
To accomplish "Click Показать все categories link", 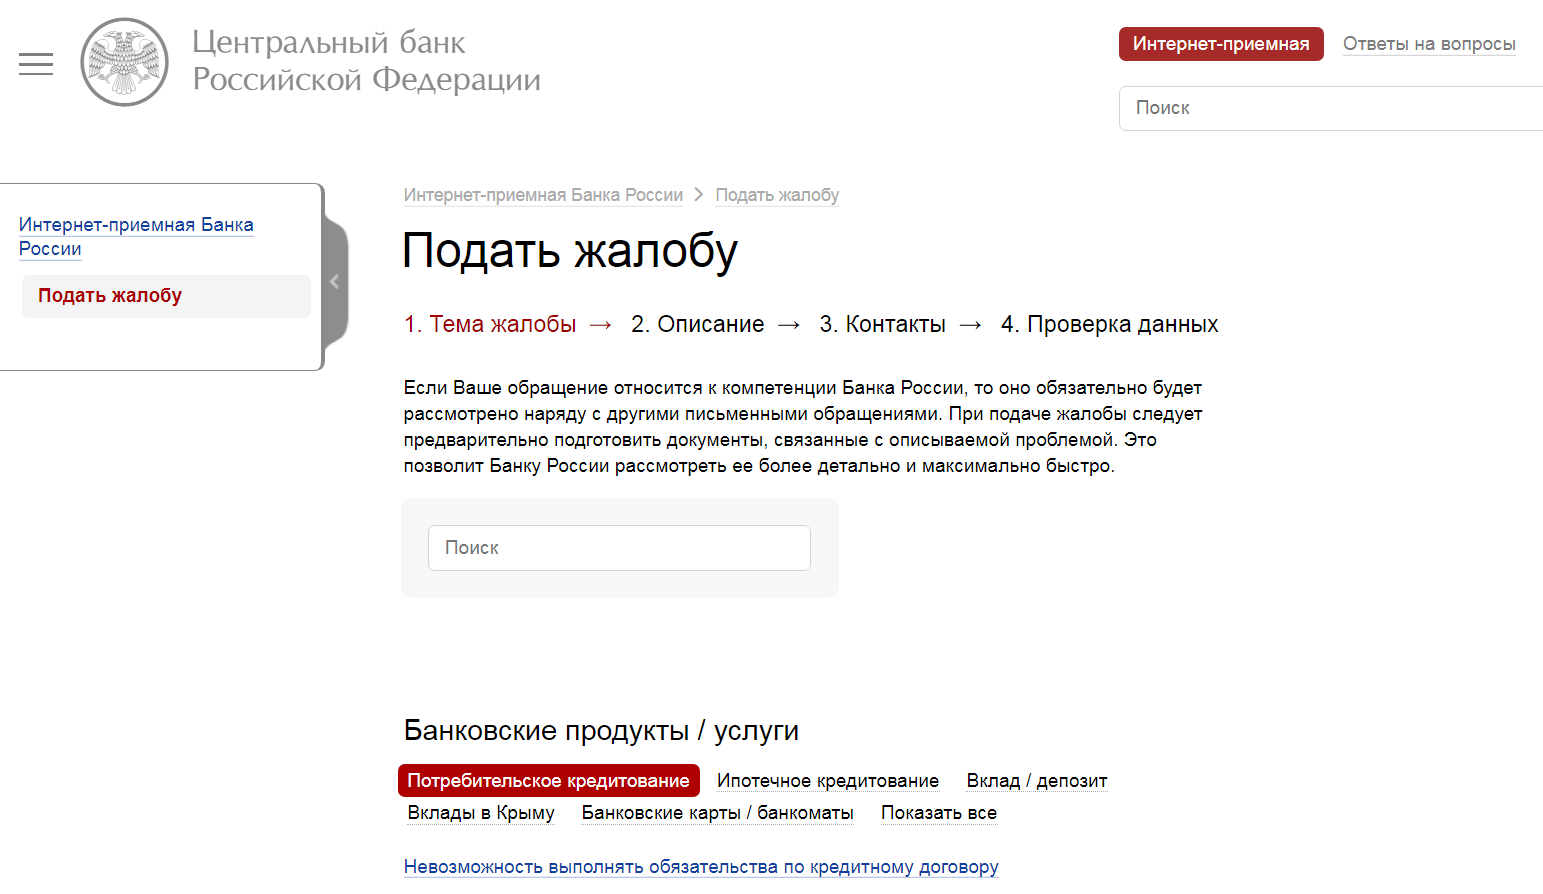I will point(939,813).
